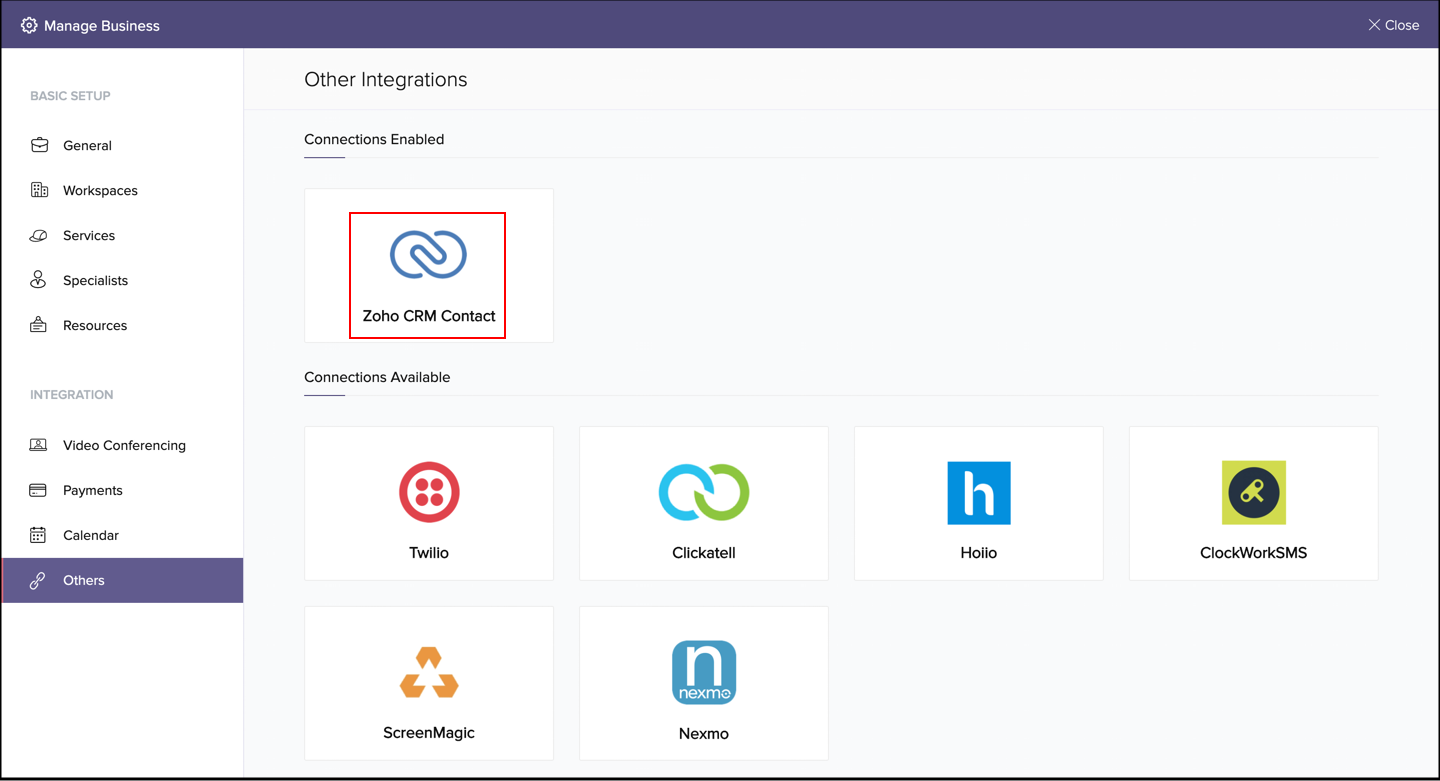Select the Twilio connection tile

click(428, 503)
